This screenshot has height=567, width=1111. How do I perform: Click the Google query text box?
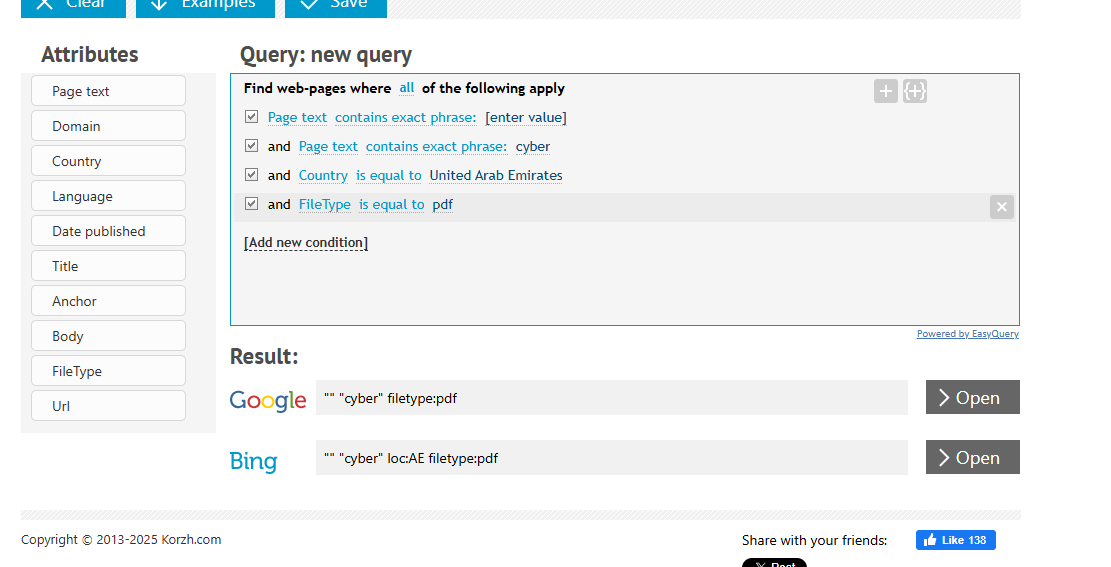pyautogui.click(x=611, y=397)
